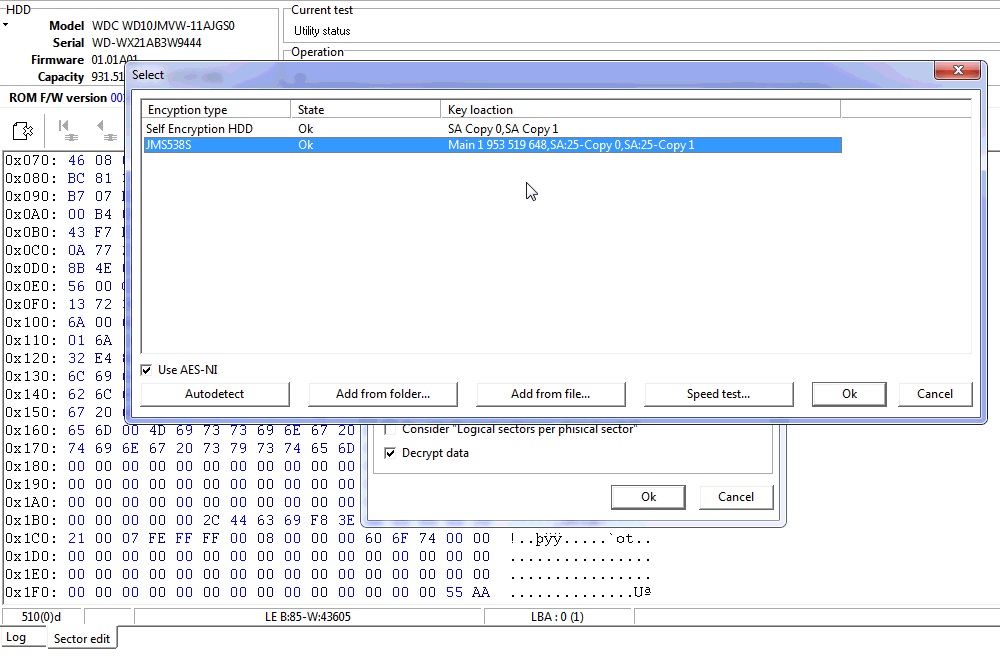1000x656 pixels.
Task: Click hex byte 2C in row 0x1B0
Action: point(210,520)
